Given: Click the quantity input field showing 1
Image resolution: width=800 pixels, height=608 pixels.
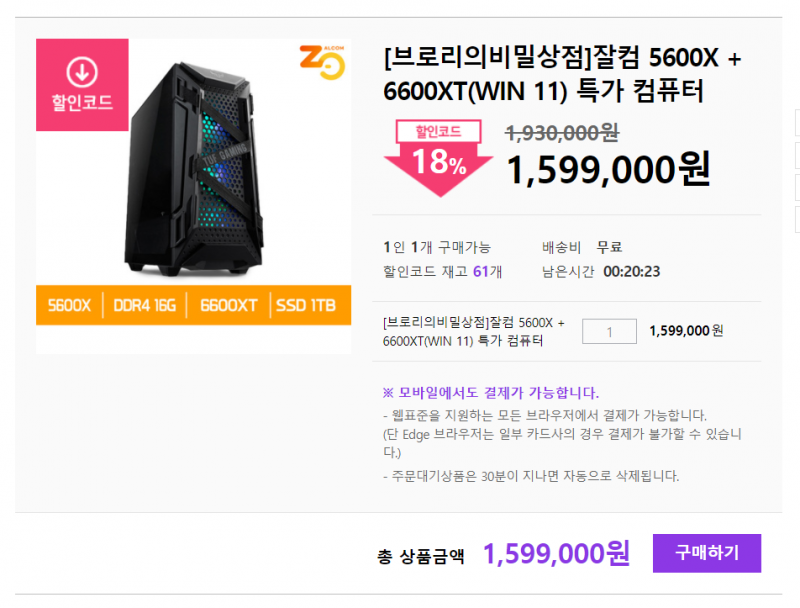Looking at the screenshot, I should [609, 332].
